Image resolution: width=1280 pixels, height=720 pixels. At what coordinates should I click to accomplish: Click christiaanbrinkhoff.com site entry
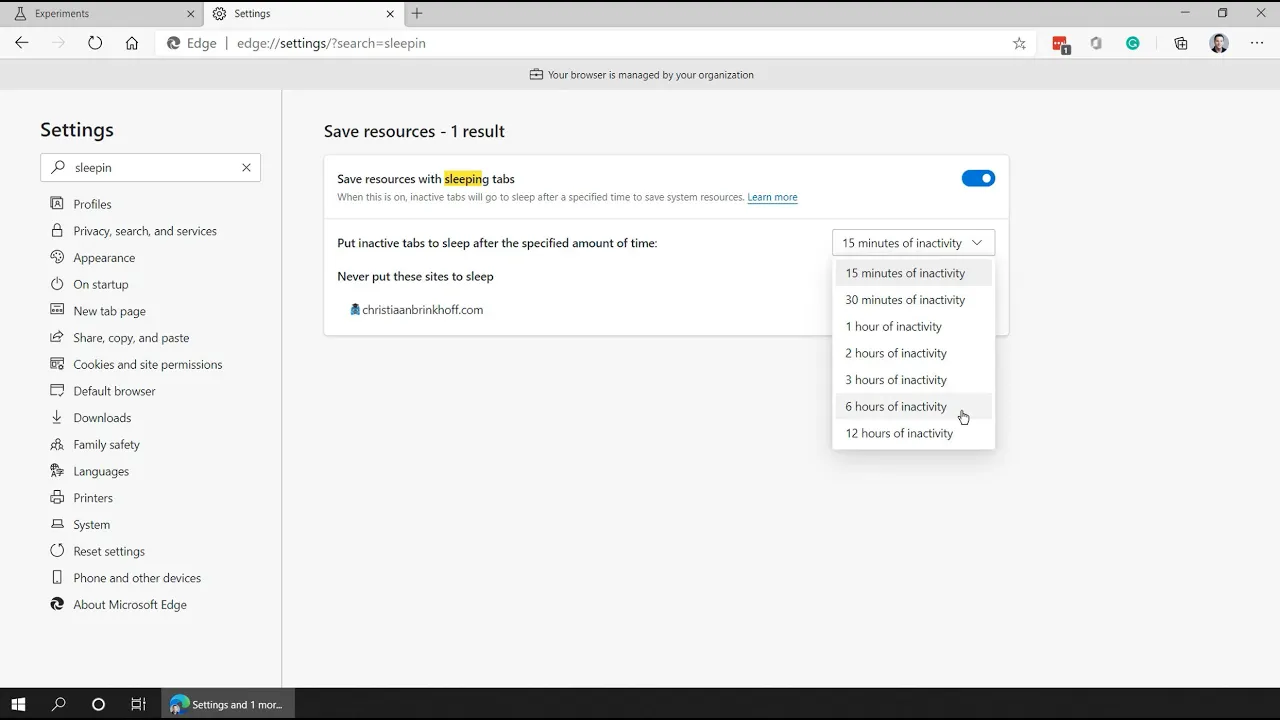[423, 310]
